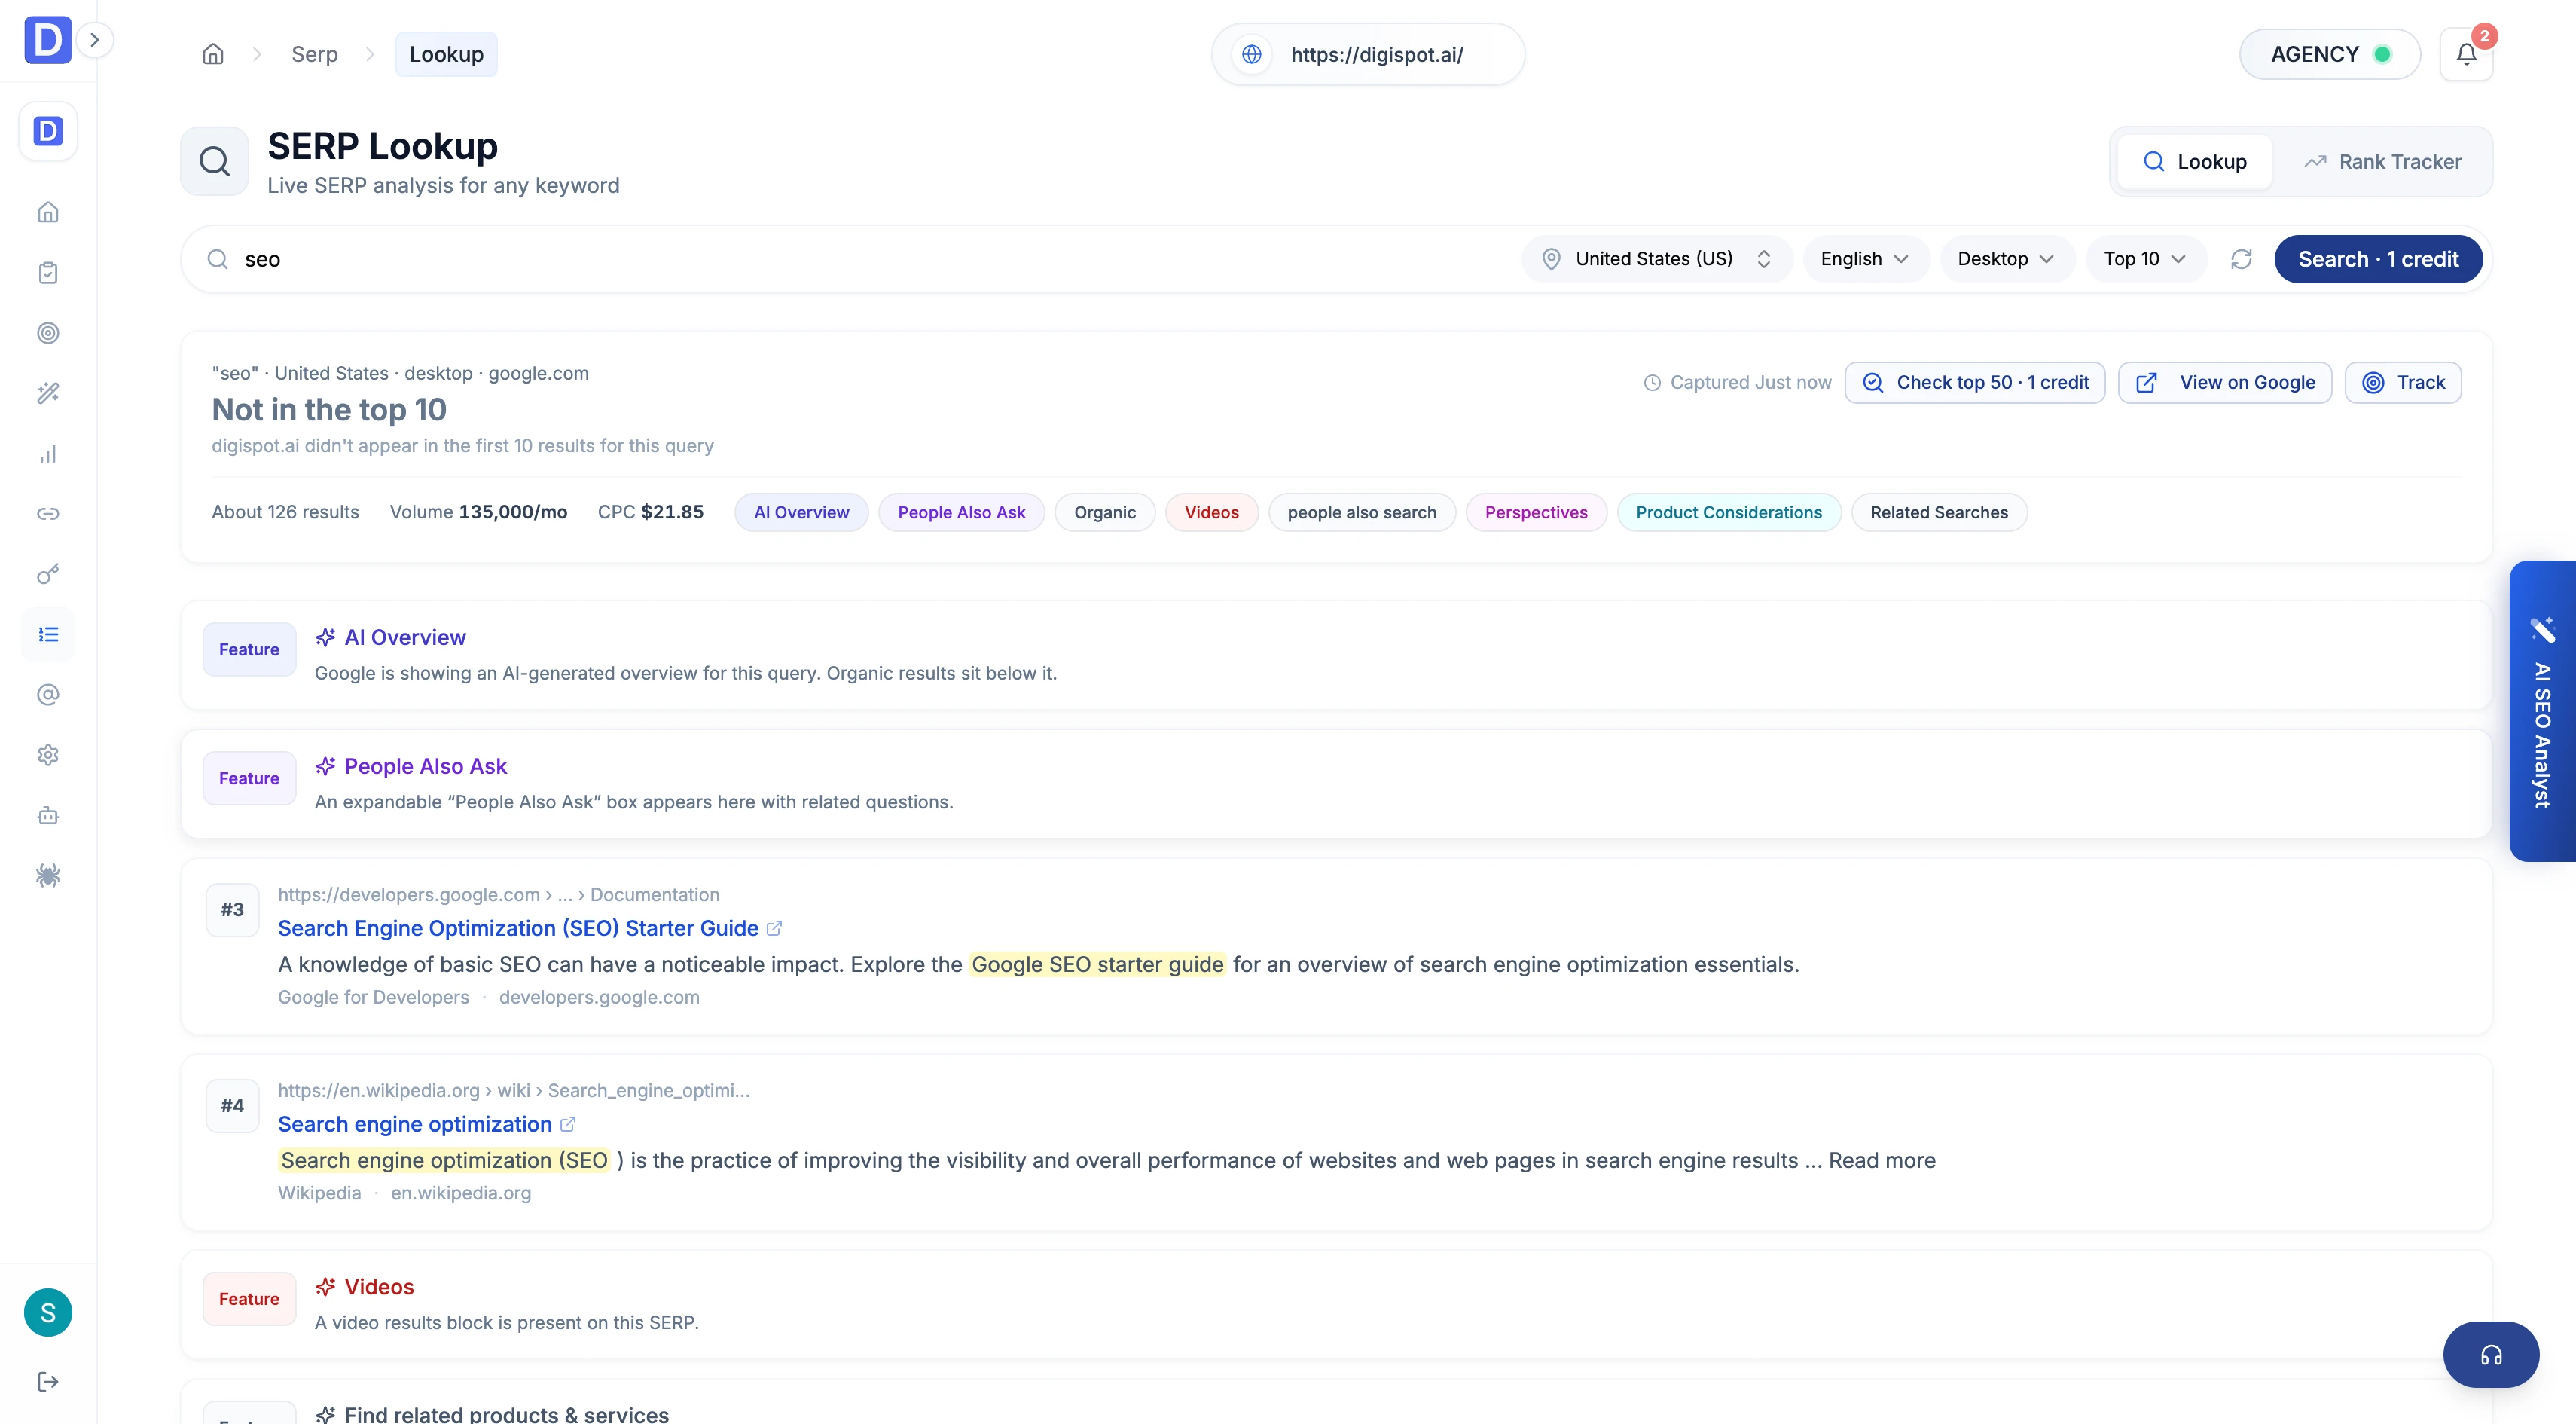
Task: Open Search engine optimization Wikipedia link
Action: pos(415,1124)
